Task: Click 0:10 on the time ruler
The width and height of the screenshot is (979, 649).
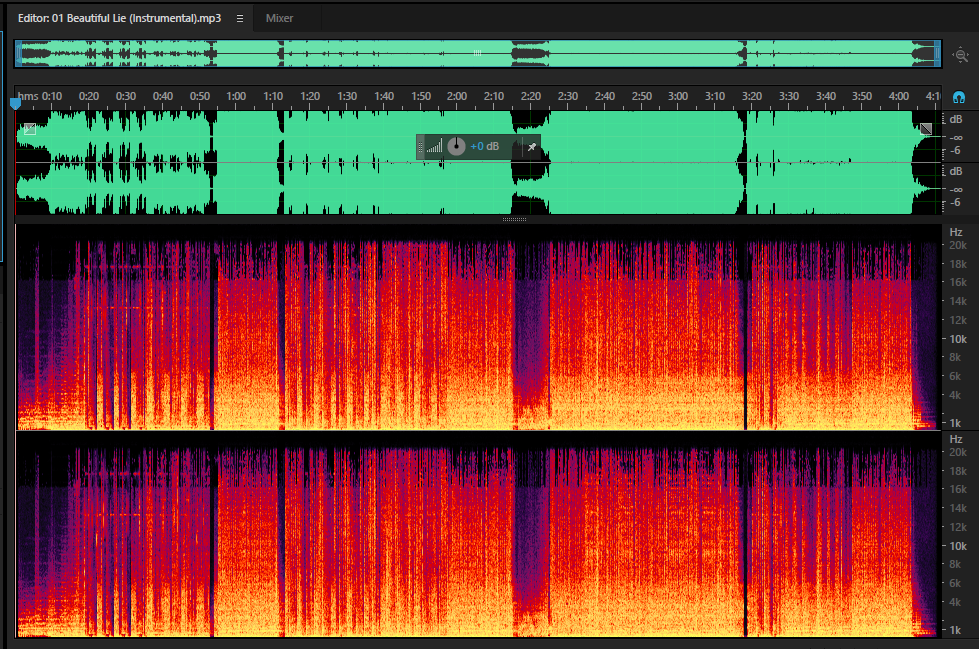Action: (x=52, y=96)
